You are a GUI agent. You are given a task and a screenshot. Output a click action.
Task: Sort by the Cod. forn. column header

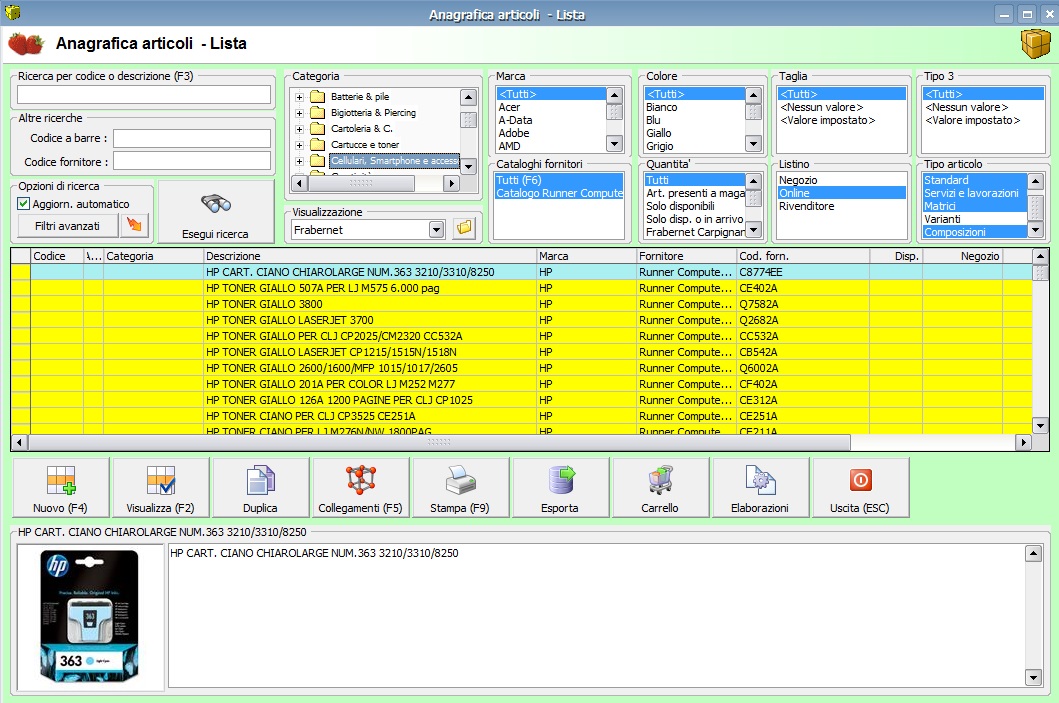[802, 256]
